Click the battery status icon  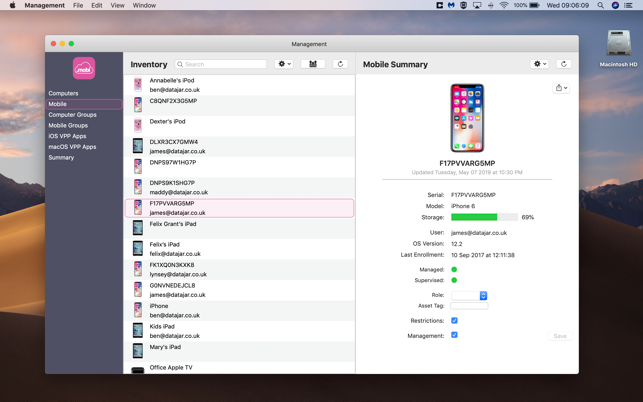534,5
